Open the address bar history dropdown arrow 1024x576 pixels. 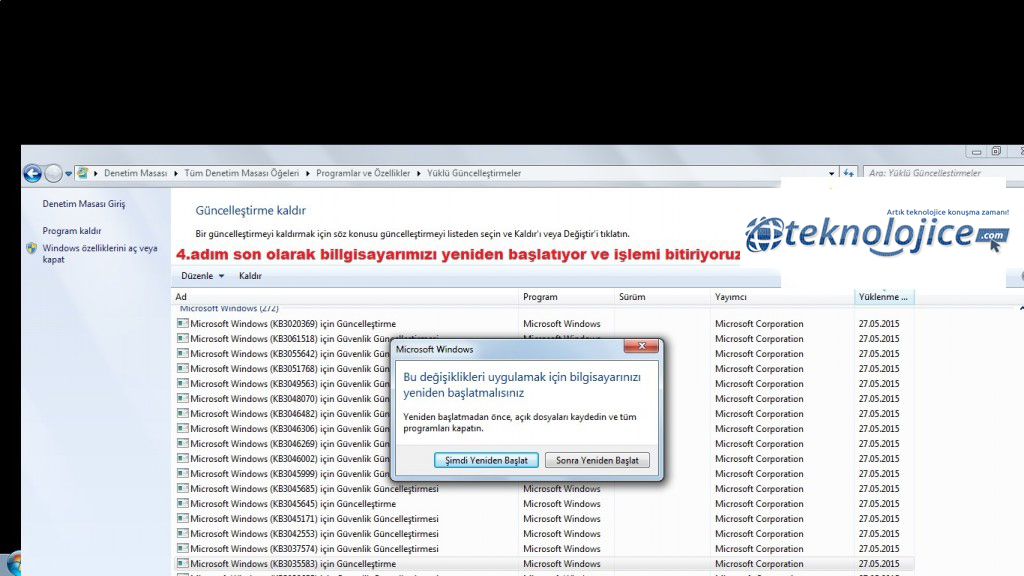(x=831, y=173)
